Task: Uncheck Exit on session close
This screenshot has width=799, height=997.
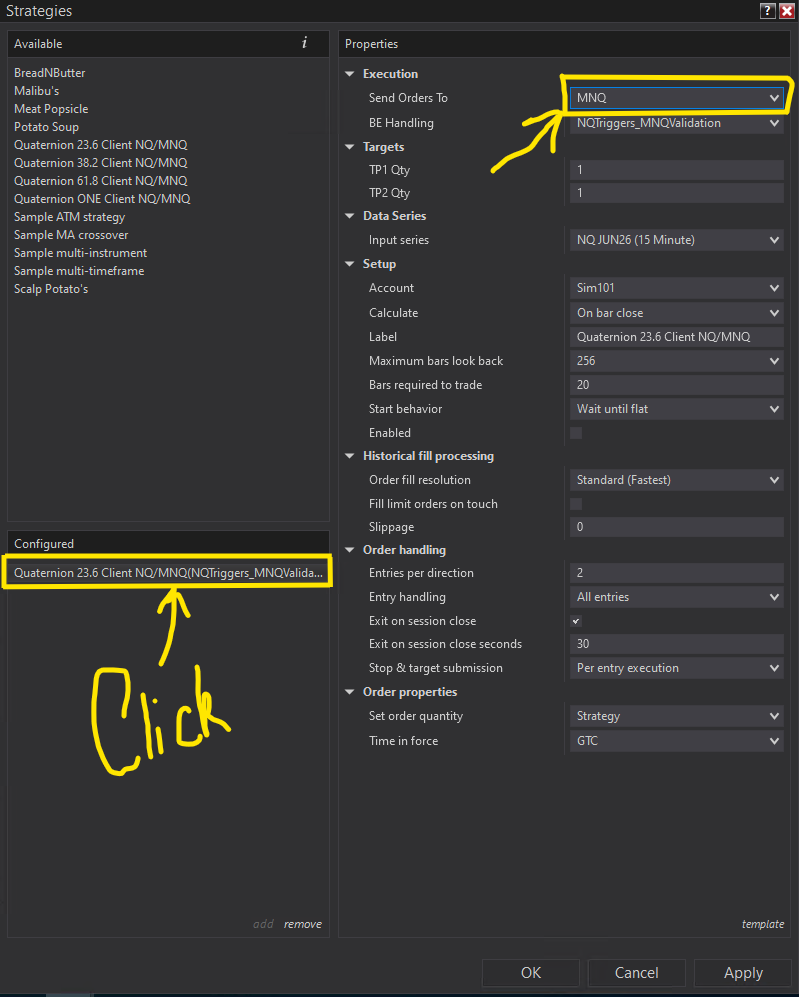Action: tap(576, 621)
